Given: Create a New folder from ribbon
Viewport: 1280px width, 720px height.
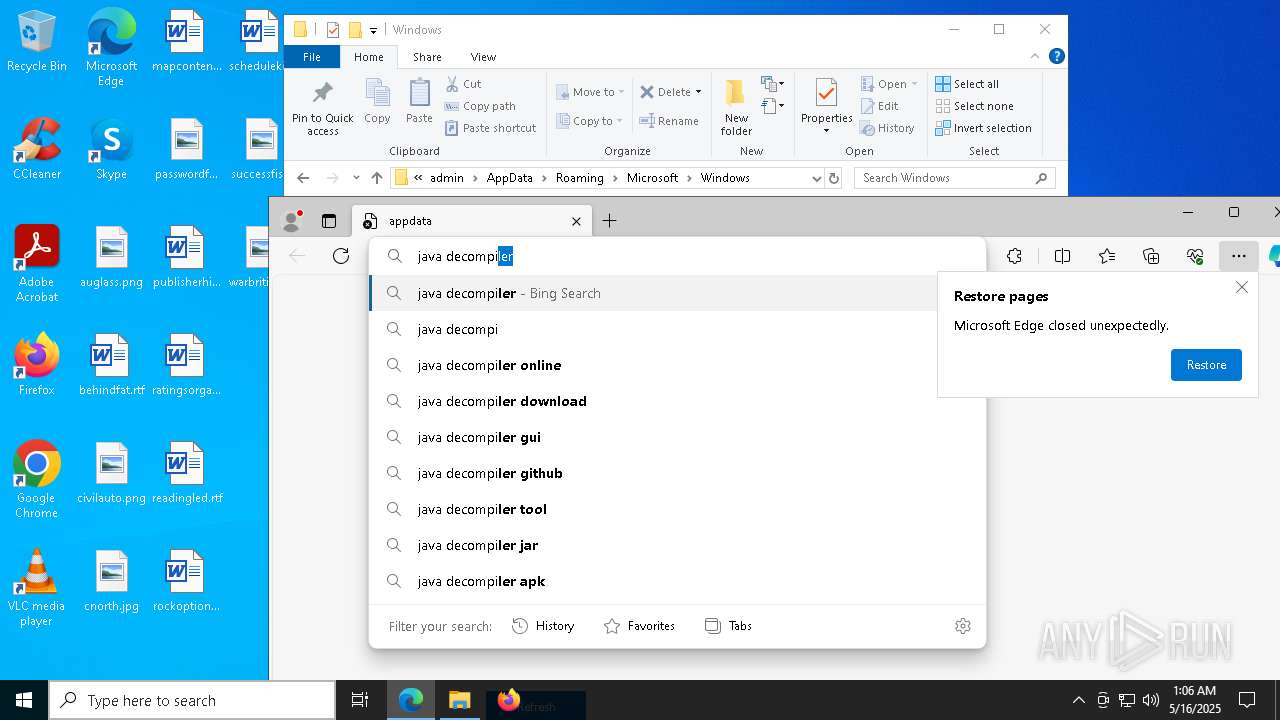Looking at the screenshot, I should [736, 107].
